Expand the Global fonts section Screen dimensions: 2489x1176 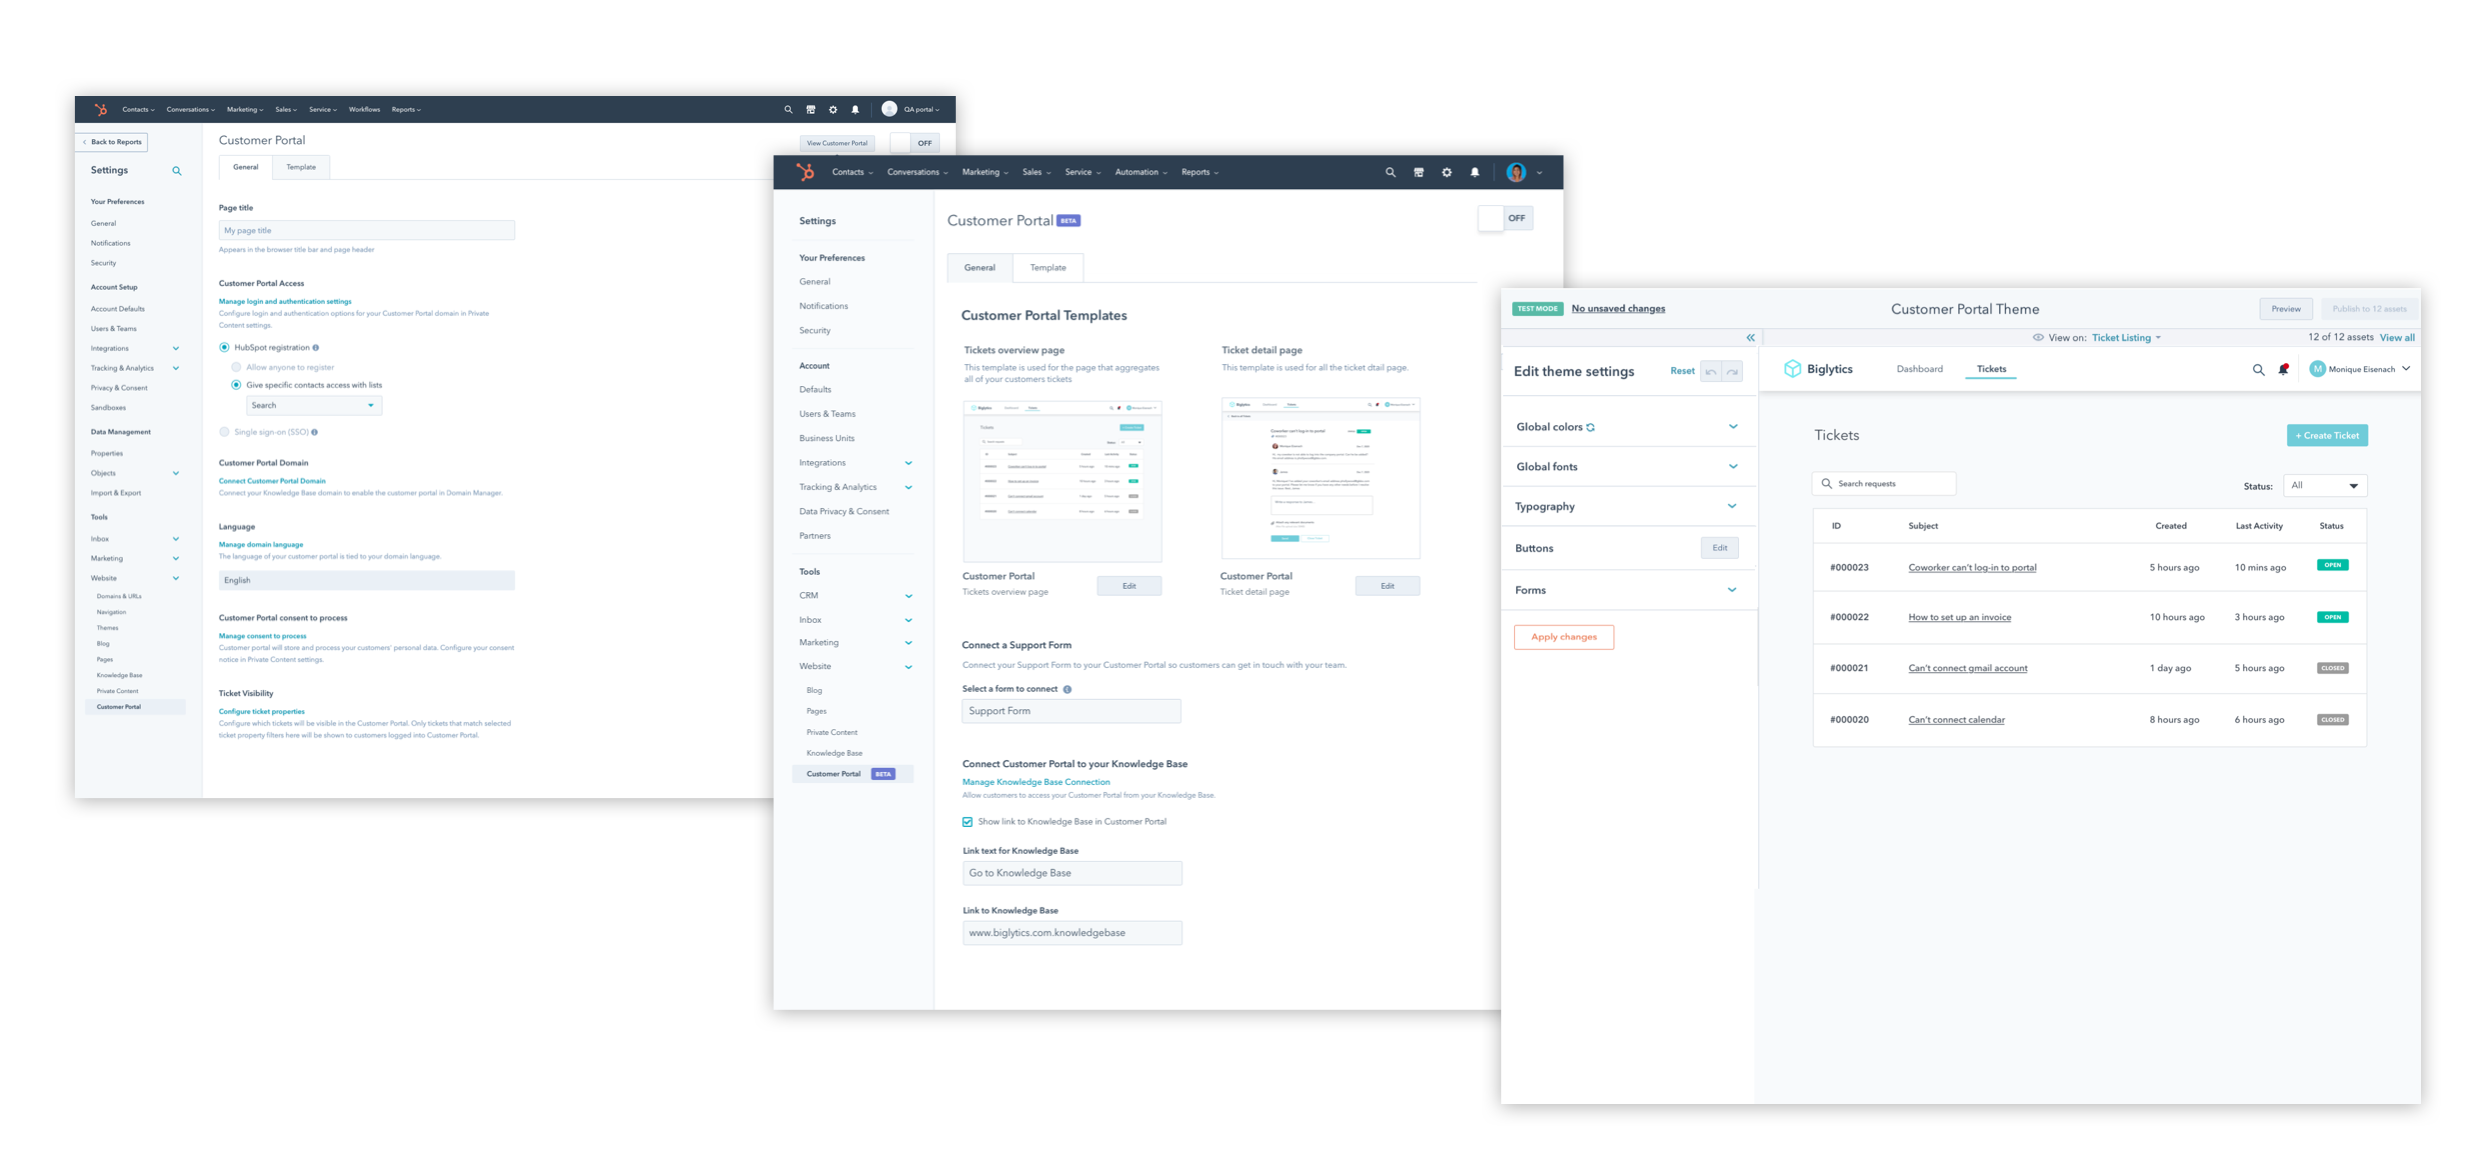click(1732, 467)
